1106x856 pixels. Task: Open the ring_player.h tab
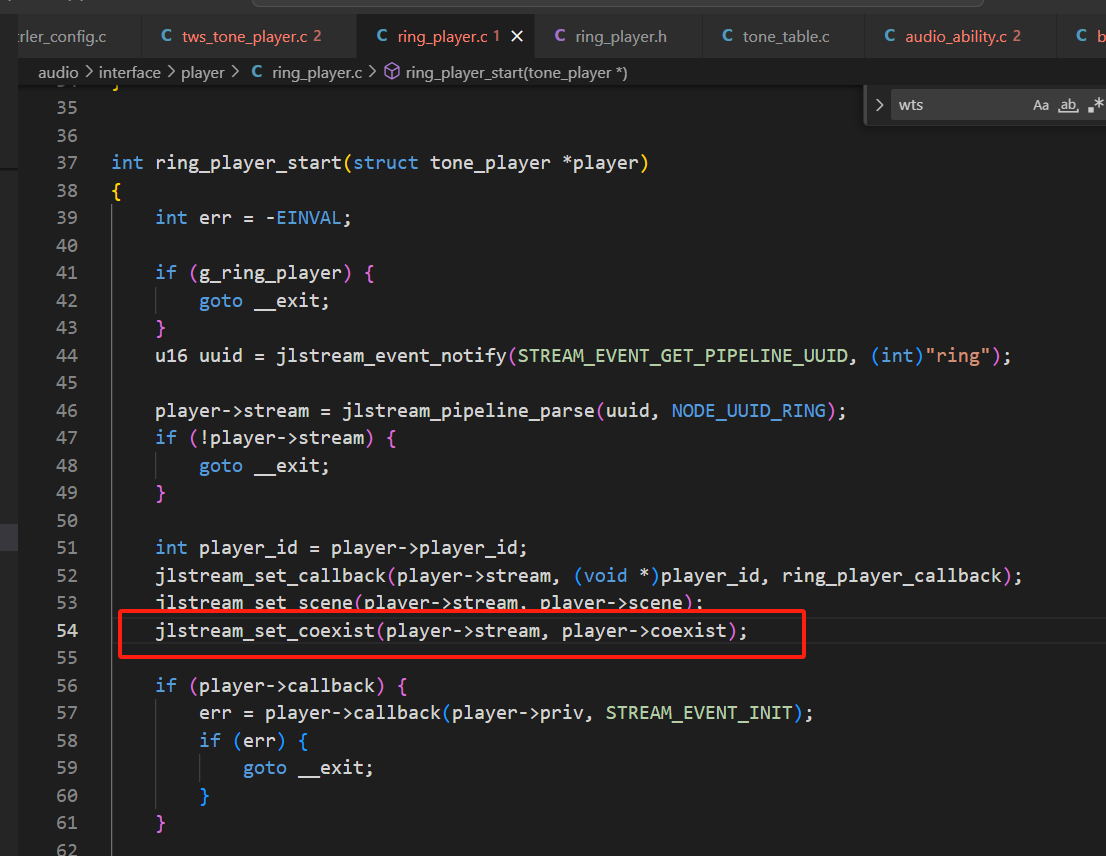pyautogui.click(x=619, y=36)
